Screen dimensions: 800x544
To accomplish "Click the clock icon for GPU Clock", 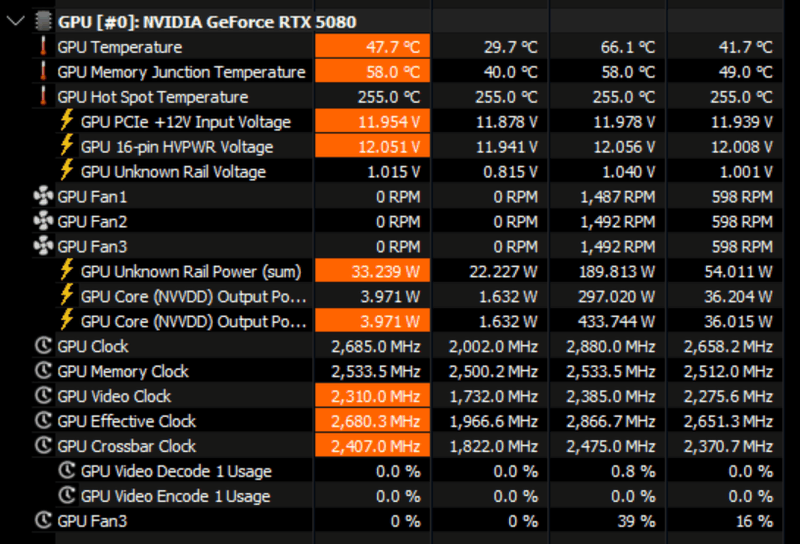I will tap(43, 346).
